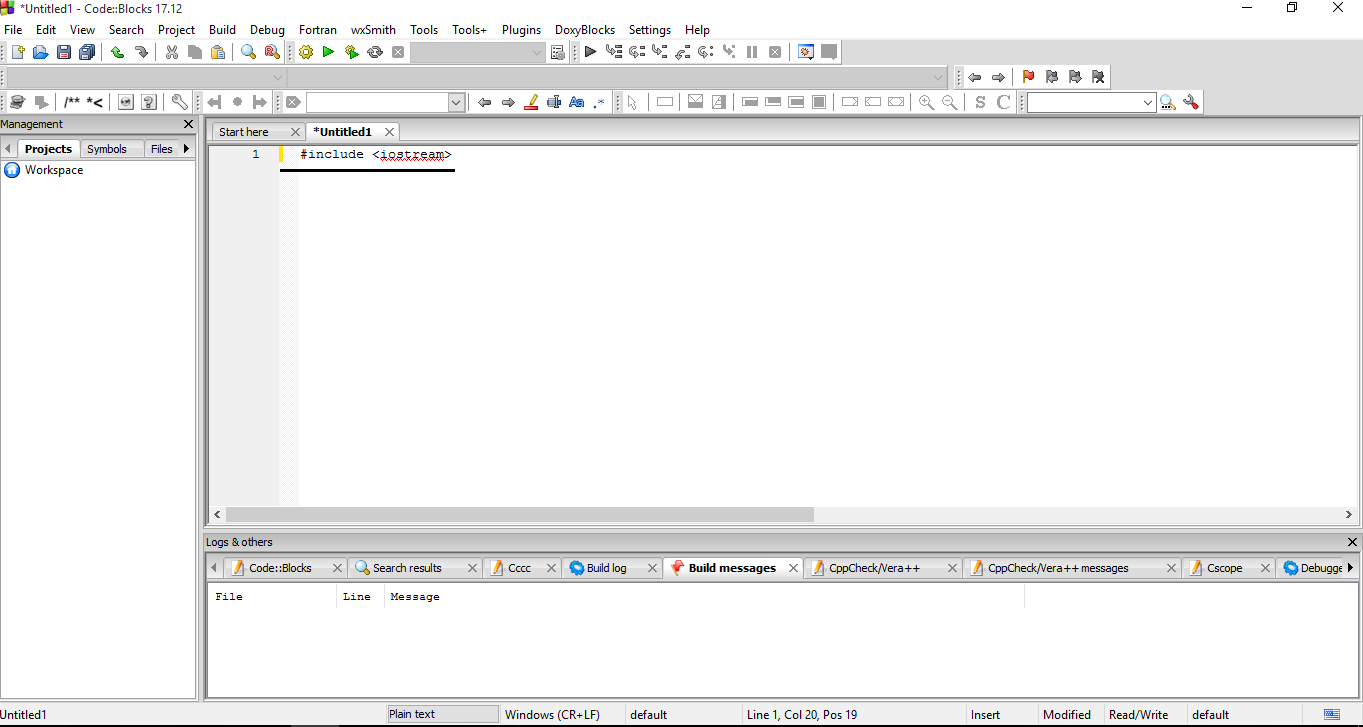
Task: Open Replace with the red magnifier icon
Action: pos(271,51)
